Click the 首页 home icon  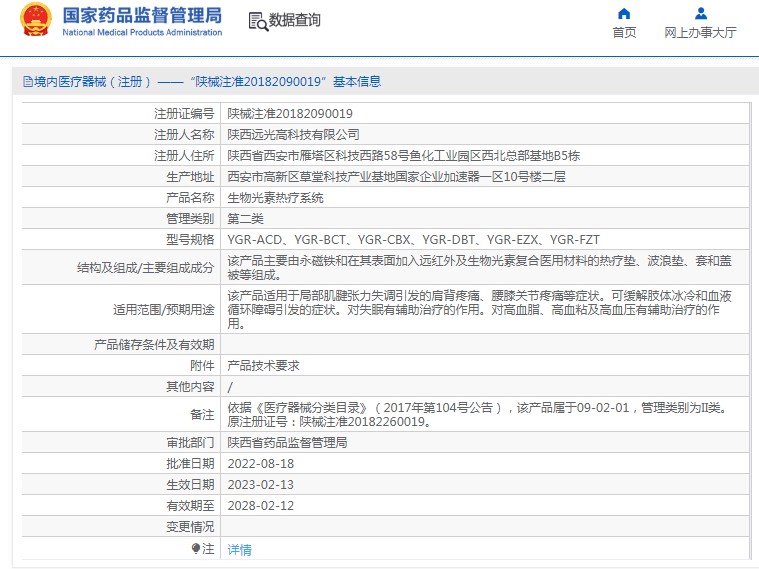click(624, 13)
